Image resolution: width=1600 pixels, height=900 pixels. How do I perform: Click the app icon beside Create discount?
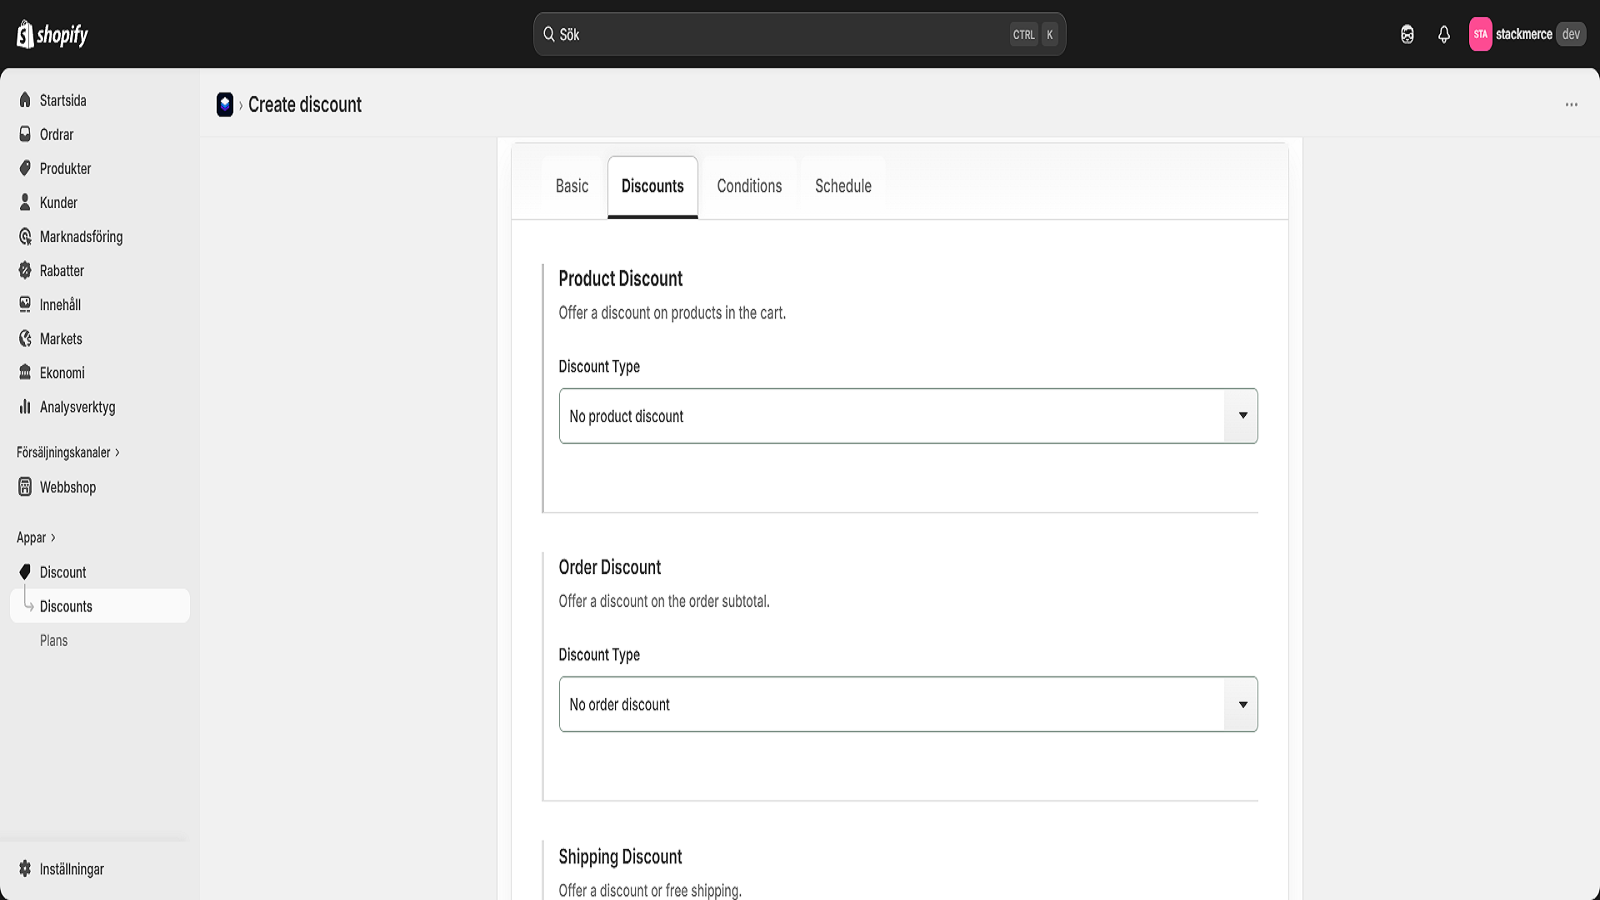(x=225, y=104)
